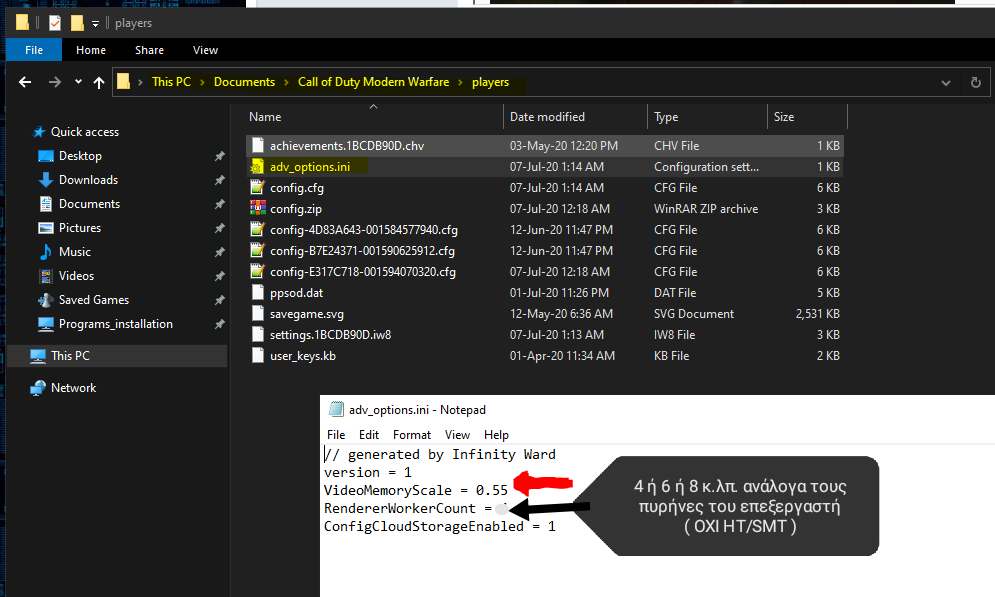The height and width of the screenshot is (597, 995).
Task: Click This PC in the address breadcrumb
Action: click(171, 82)
